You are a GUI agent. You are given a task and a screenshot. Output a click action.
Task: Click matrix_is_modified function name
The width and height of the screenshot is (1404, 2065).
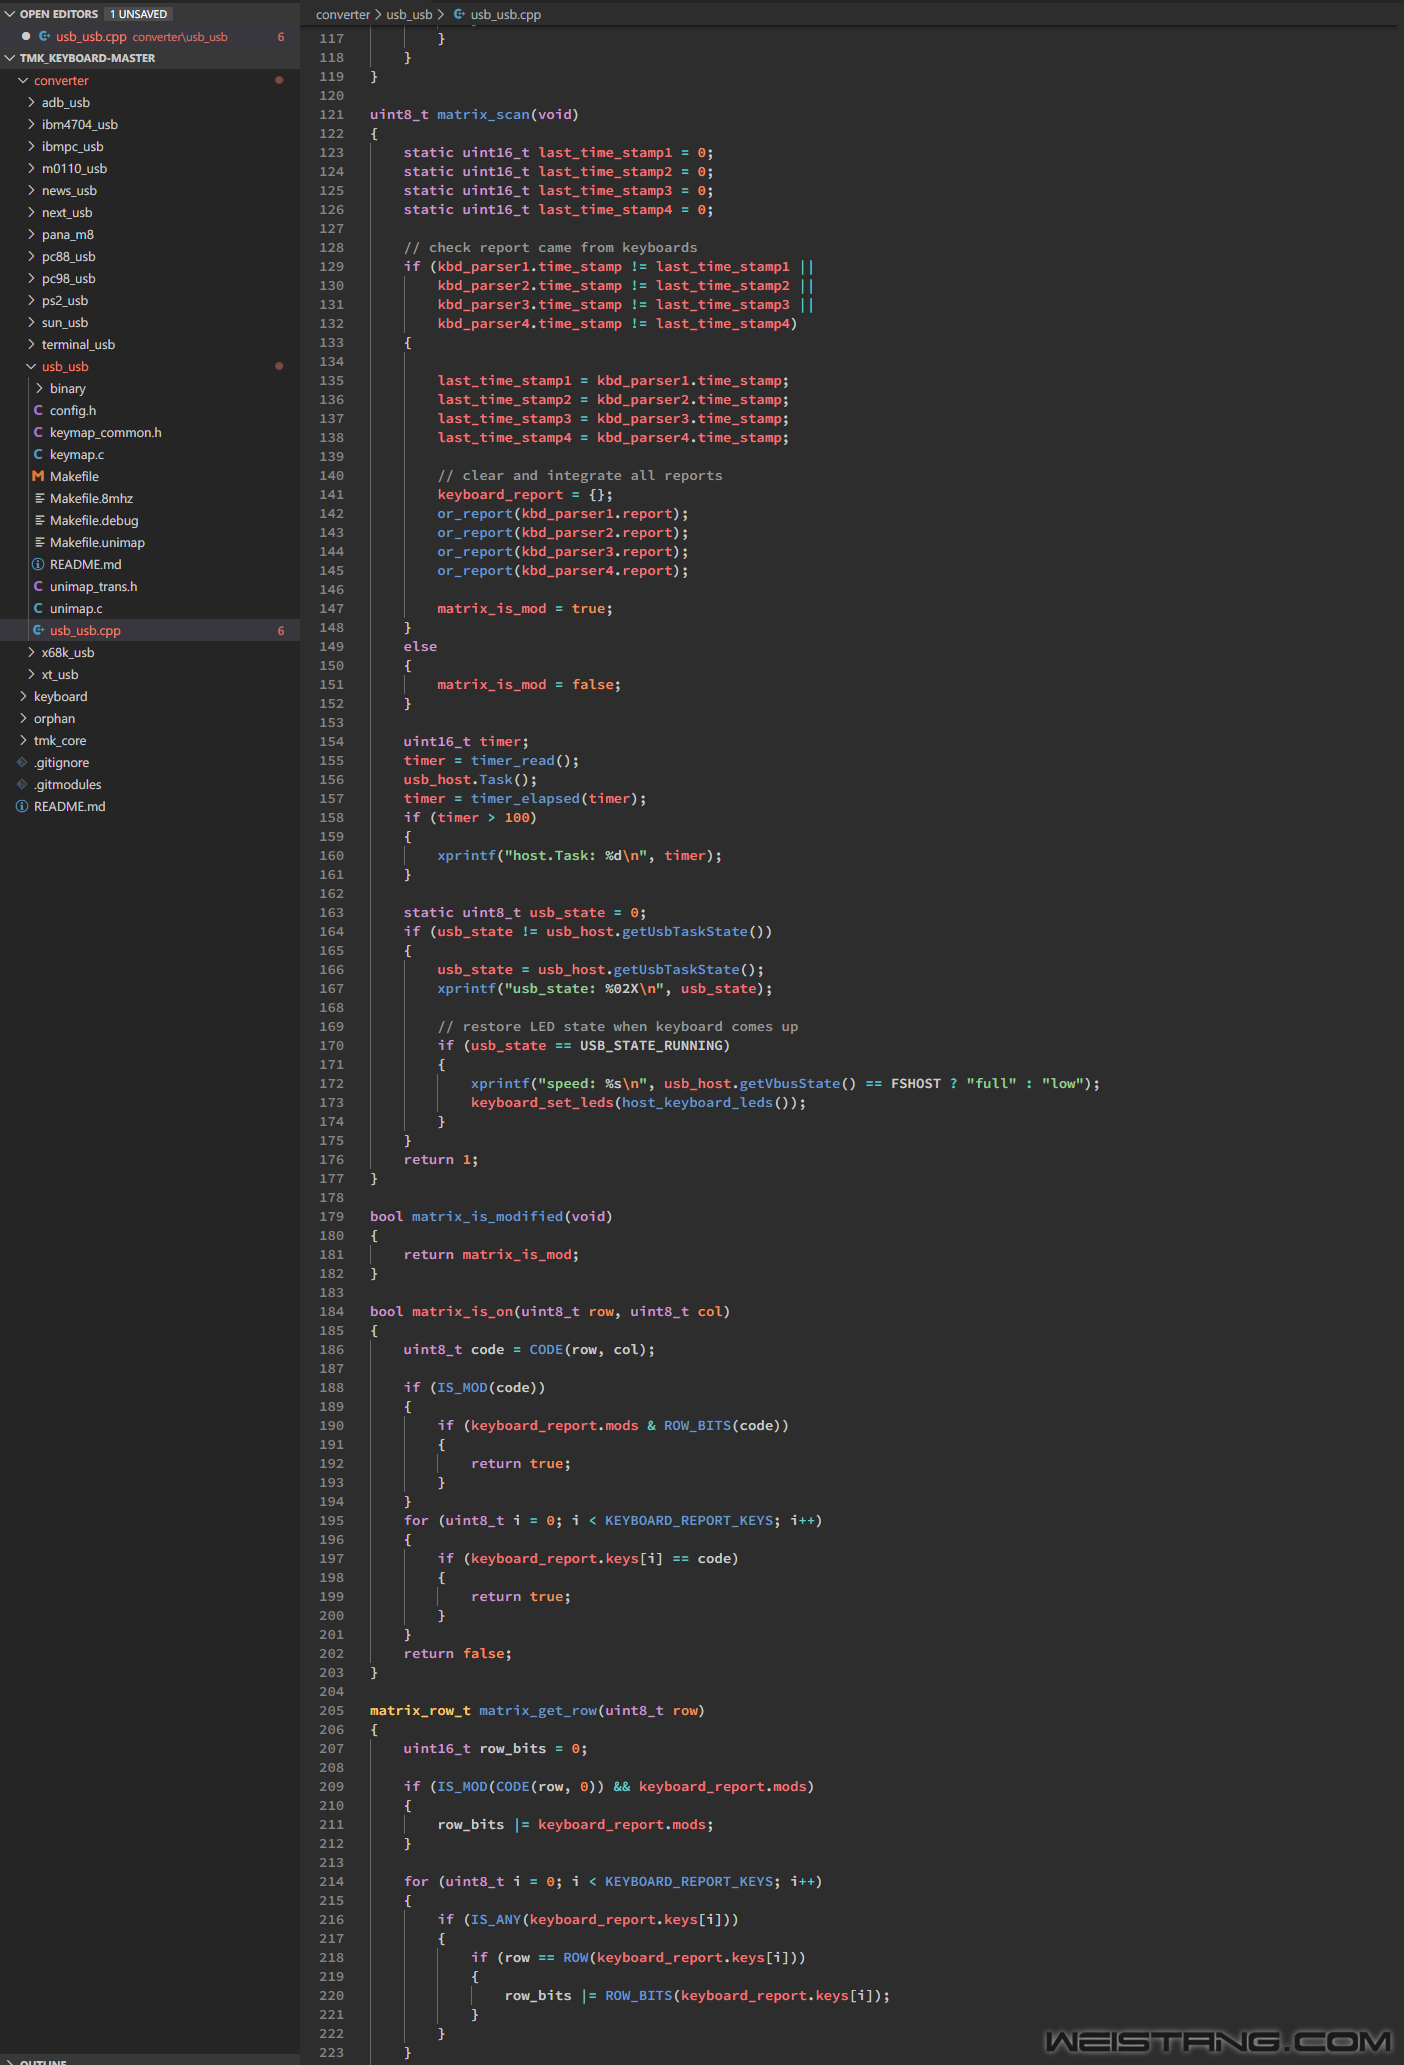pos(487,1216)
